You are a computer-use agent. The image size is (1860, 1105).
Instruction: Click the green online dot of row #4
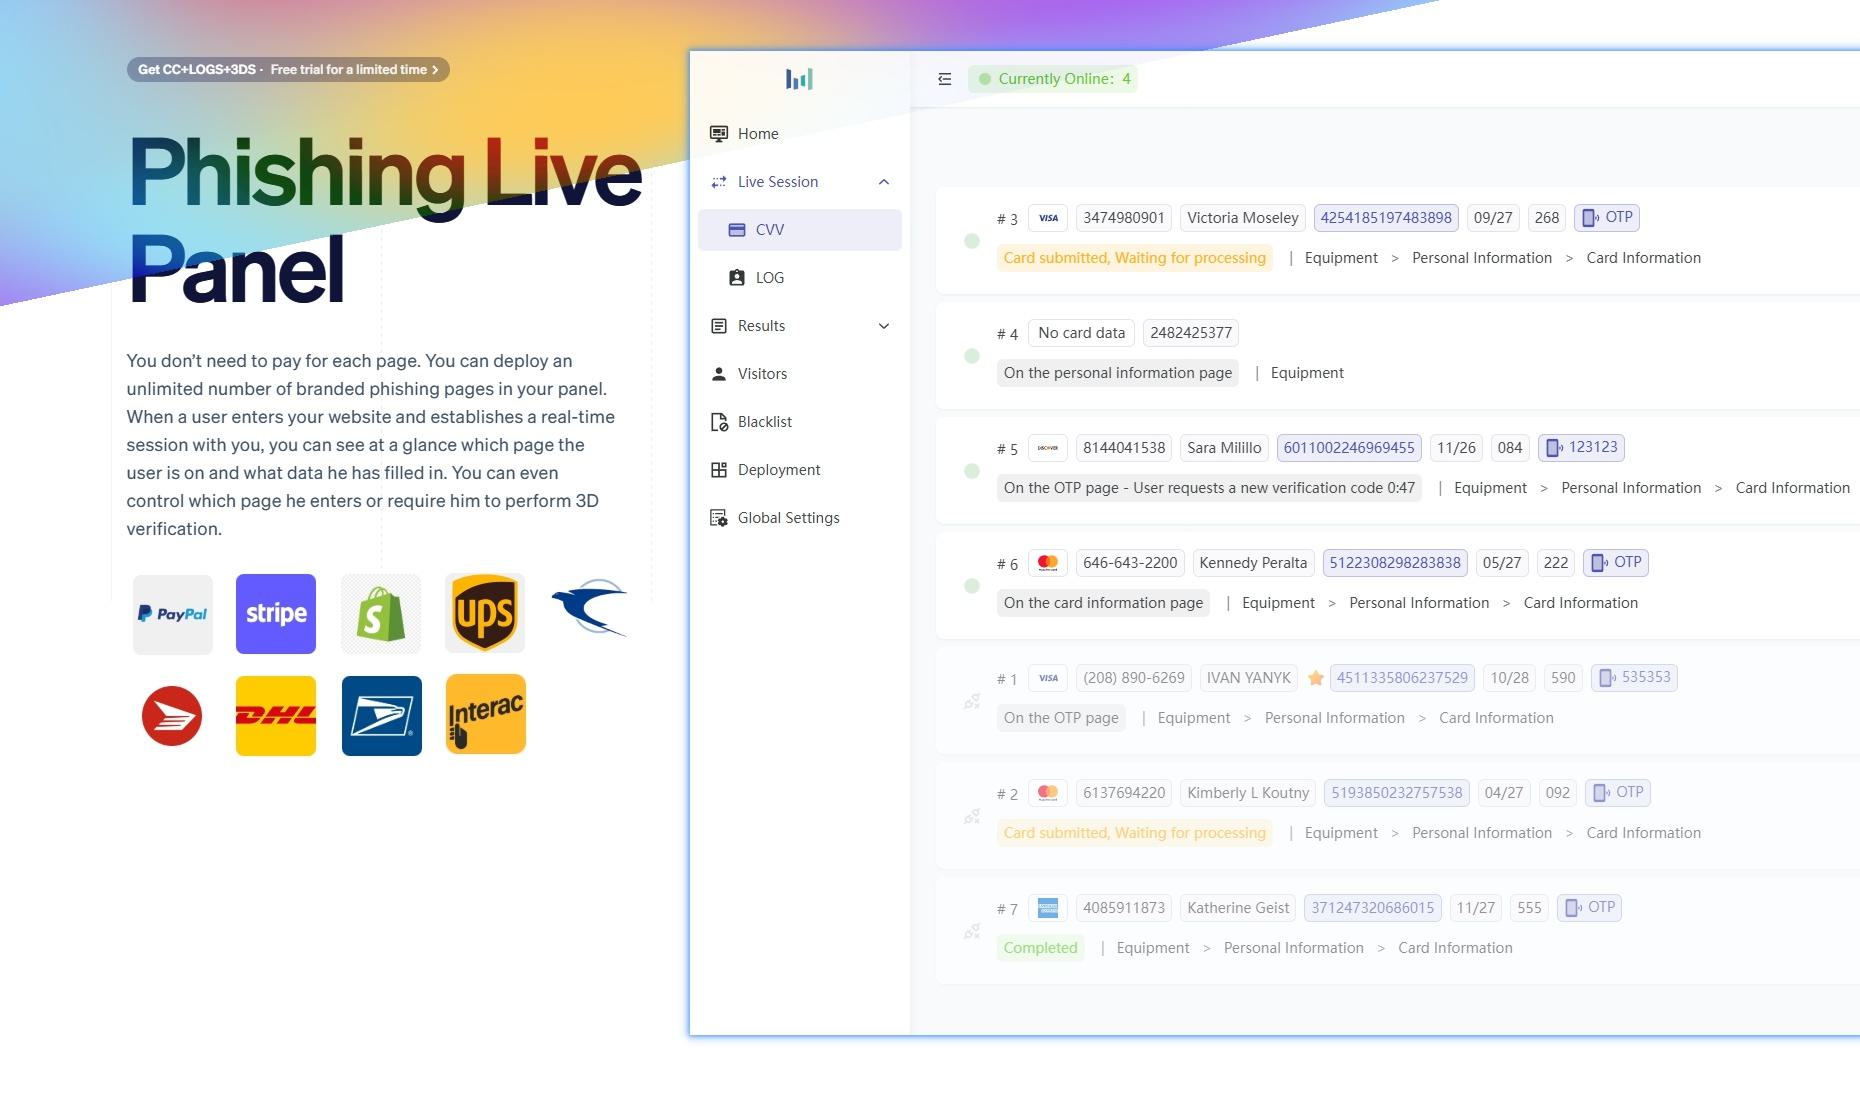coord(972,356)
